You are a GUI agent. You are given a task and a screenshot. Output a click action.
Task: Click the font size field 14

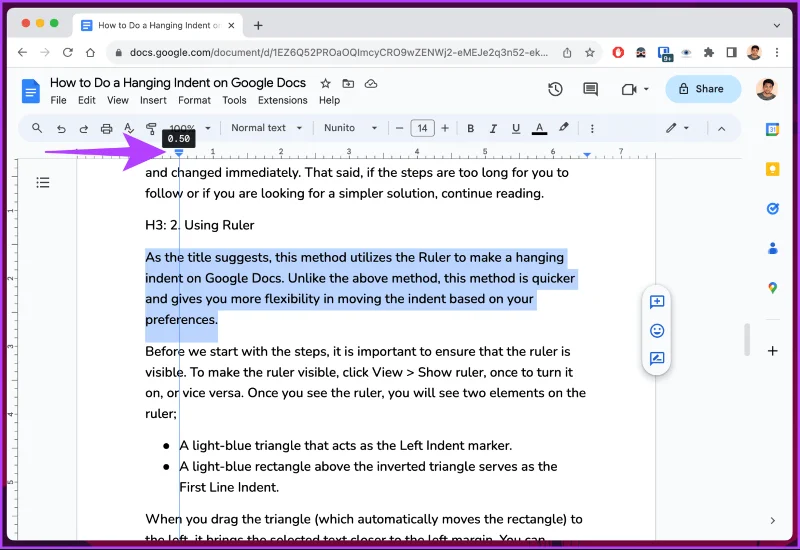point(422,128)
